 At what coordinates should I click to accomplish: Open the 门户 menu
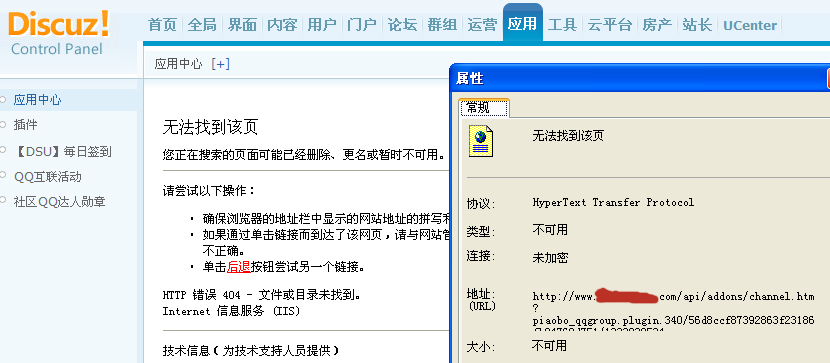(x=362, y=25)
